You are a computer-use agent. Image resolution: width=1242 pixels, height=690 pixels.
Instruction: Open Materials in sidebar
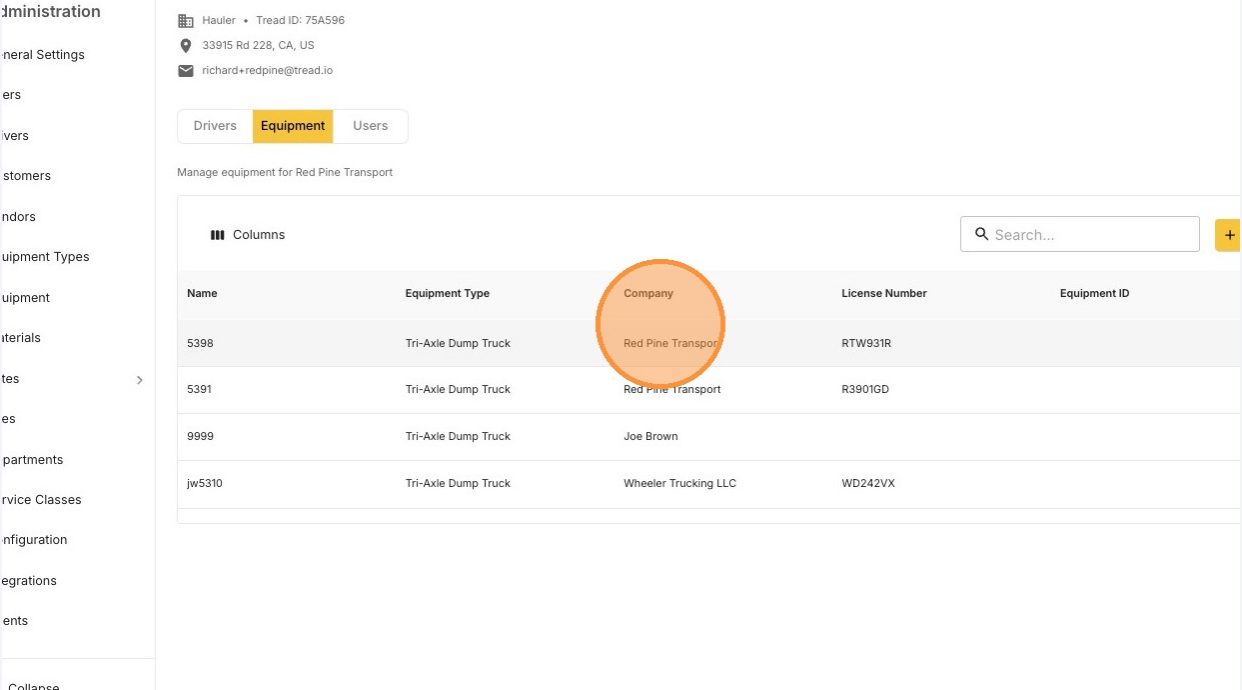coord(21,338)
